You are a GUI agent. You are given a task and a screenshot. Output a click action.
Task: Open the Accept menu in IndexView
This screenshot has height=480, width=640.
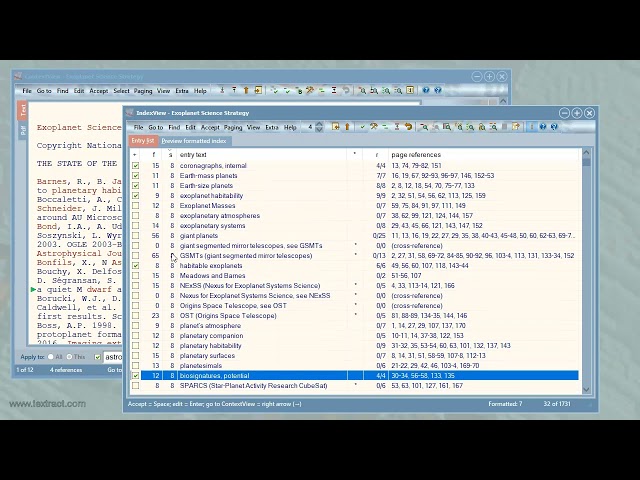click(210, 127)
